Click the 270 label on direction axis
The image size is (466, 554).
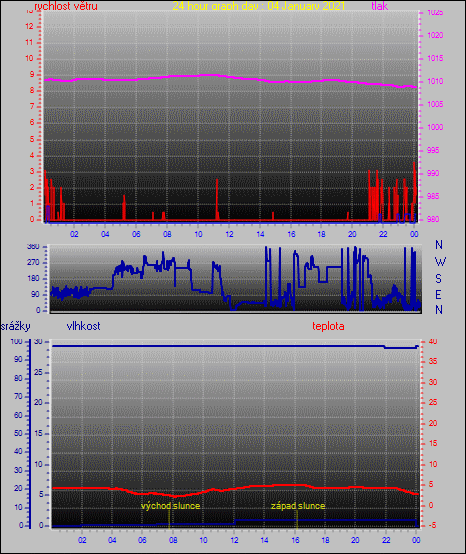[33, 263]
